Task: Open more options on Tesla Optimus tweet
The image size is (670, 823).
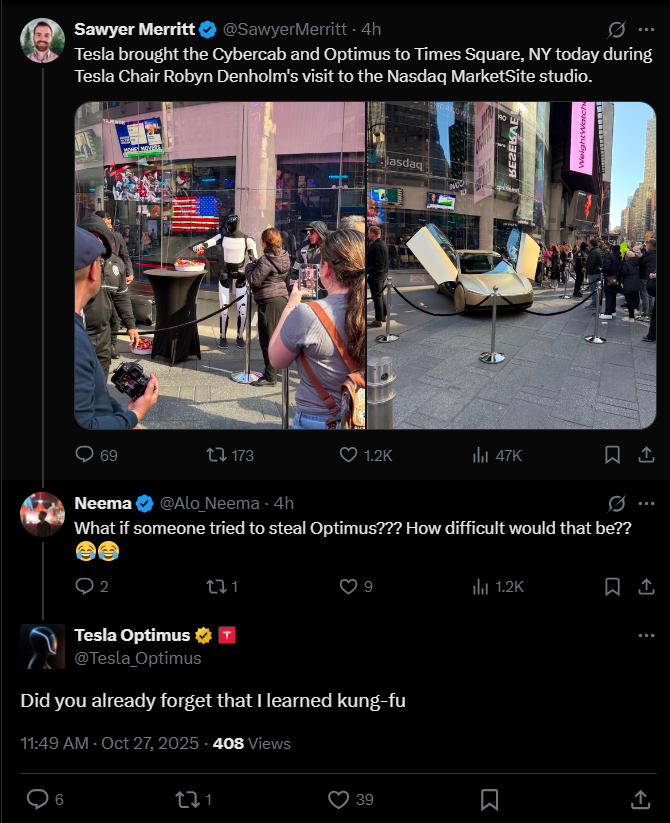Action: pos(646,635)
